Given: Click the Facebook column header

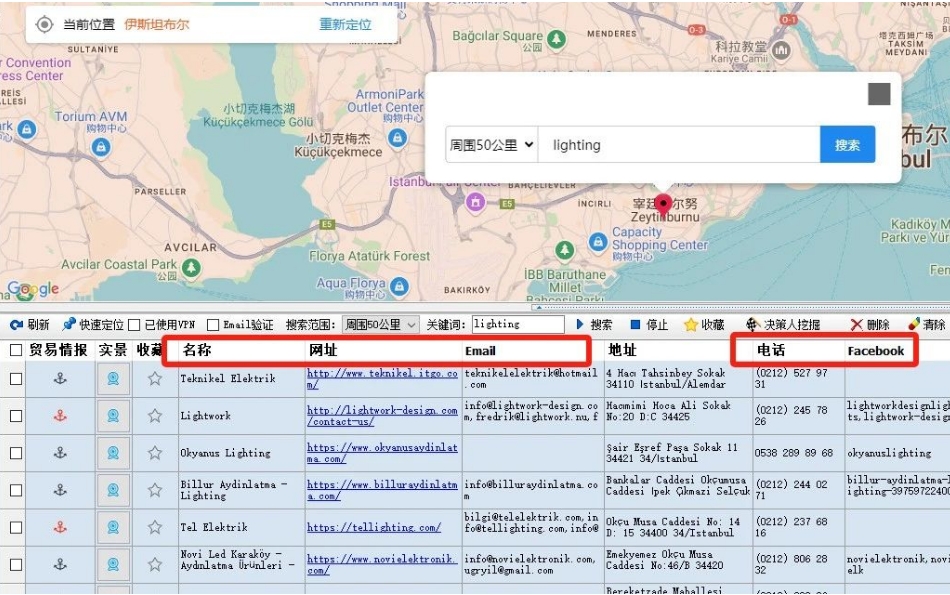Looking at the screenshot, I should click(875, 351).
